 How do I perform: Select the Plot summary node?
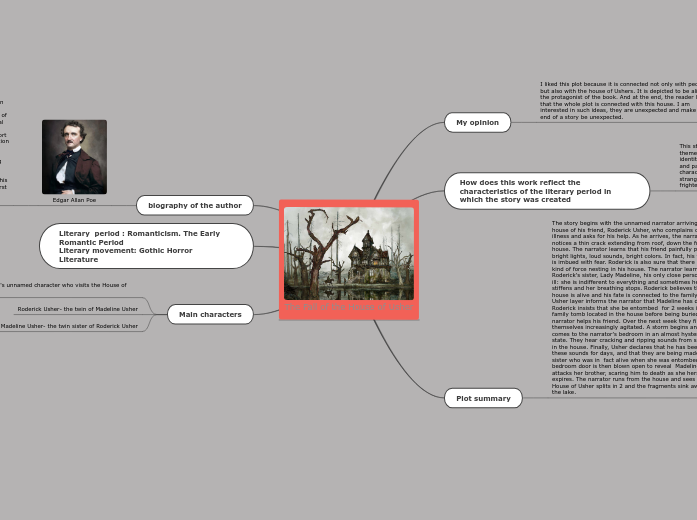(483, 398)
